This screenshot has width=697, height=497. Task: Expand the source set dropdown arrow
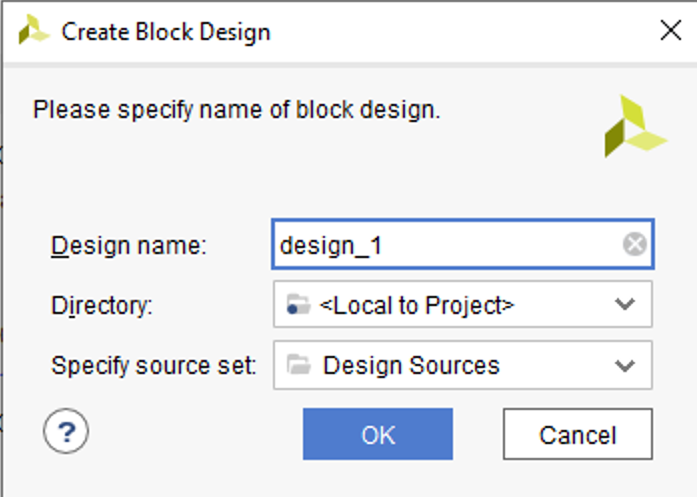[x=625, y=365]
